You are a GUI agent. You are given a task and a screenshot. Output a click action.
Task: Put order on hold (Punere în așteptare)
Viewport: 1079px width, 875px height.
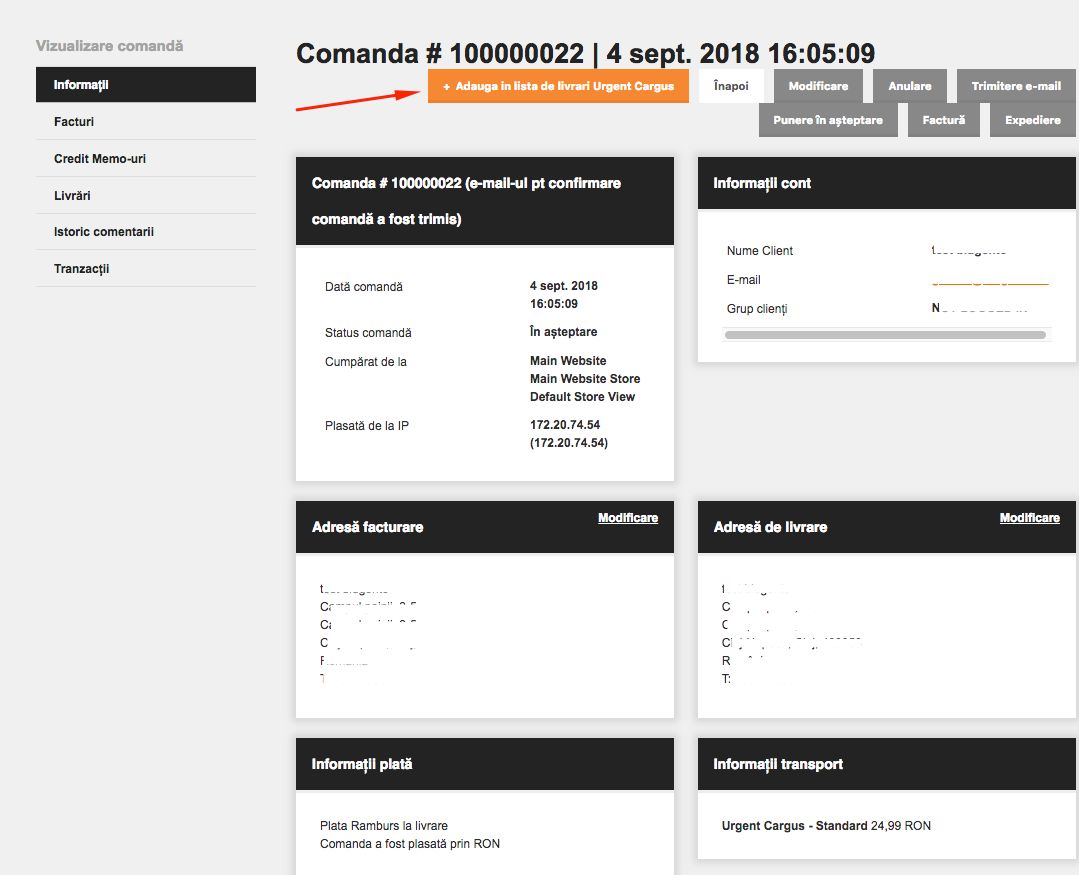coord(828,120)
